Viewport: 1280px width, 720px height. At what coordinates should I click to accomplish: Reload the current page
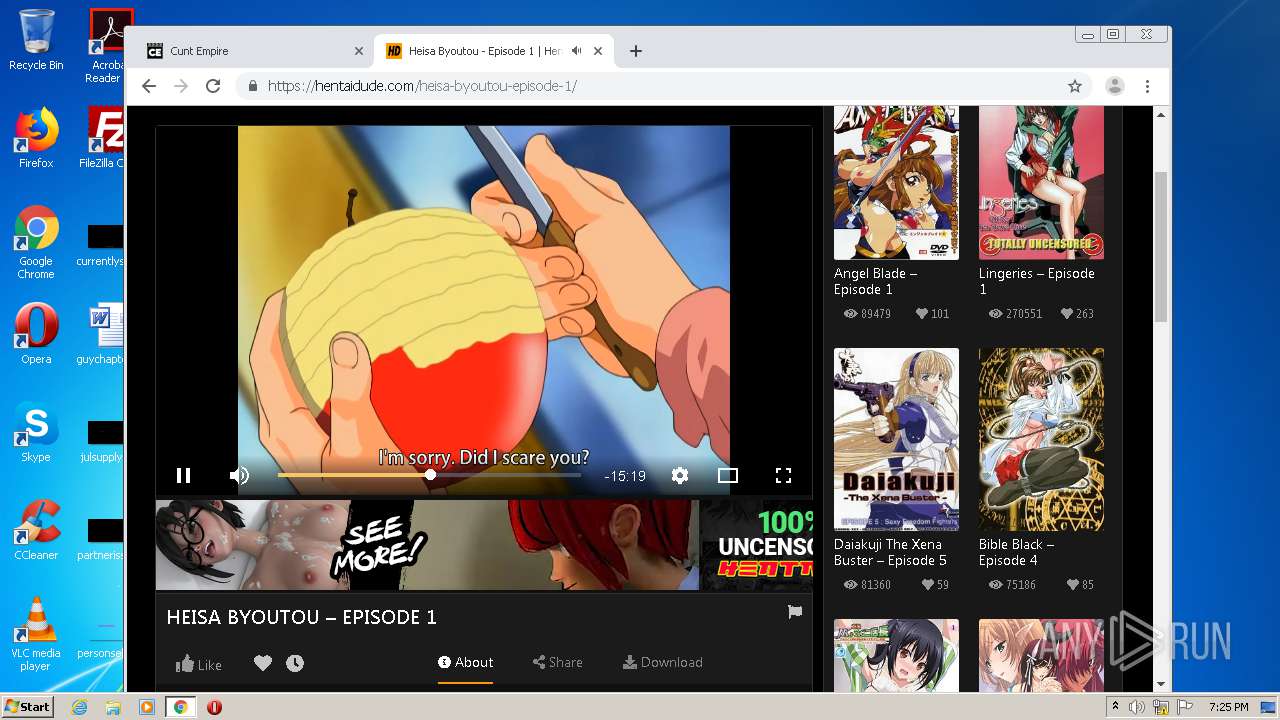[x=213, y=86]
